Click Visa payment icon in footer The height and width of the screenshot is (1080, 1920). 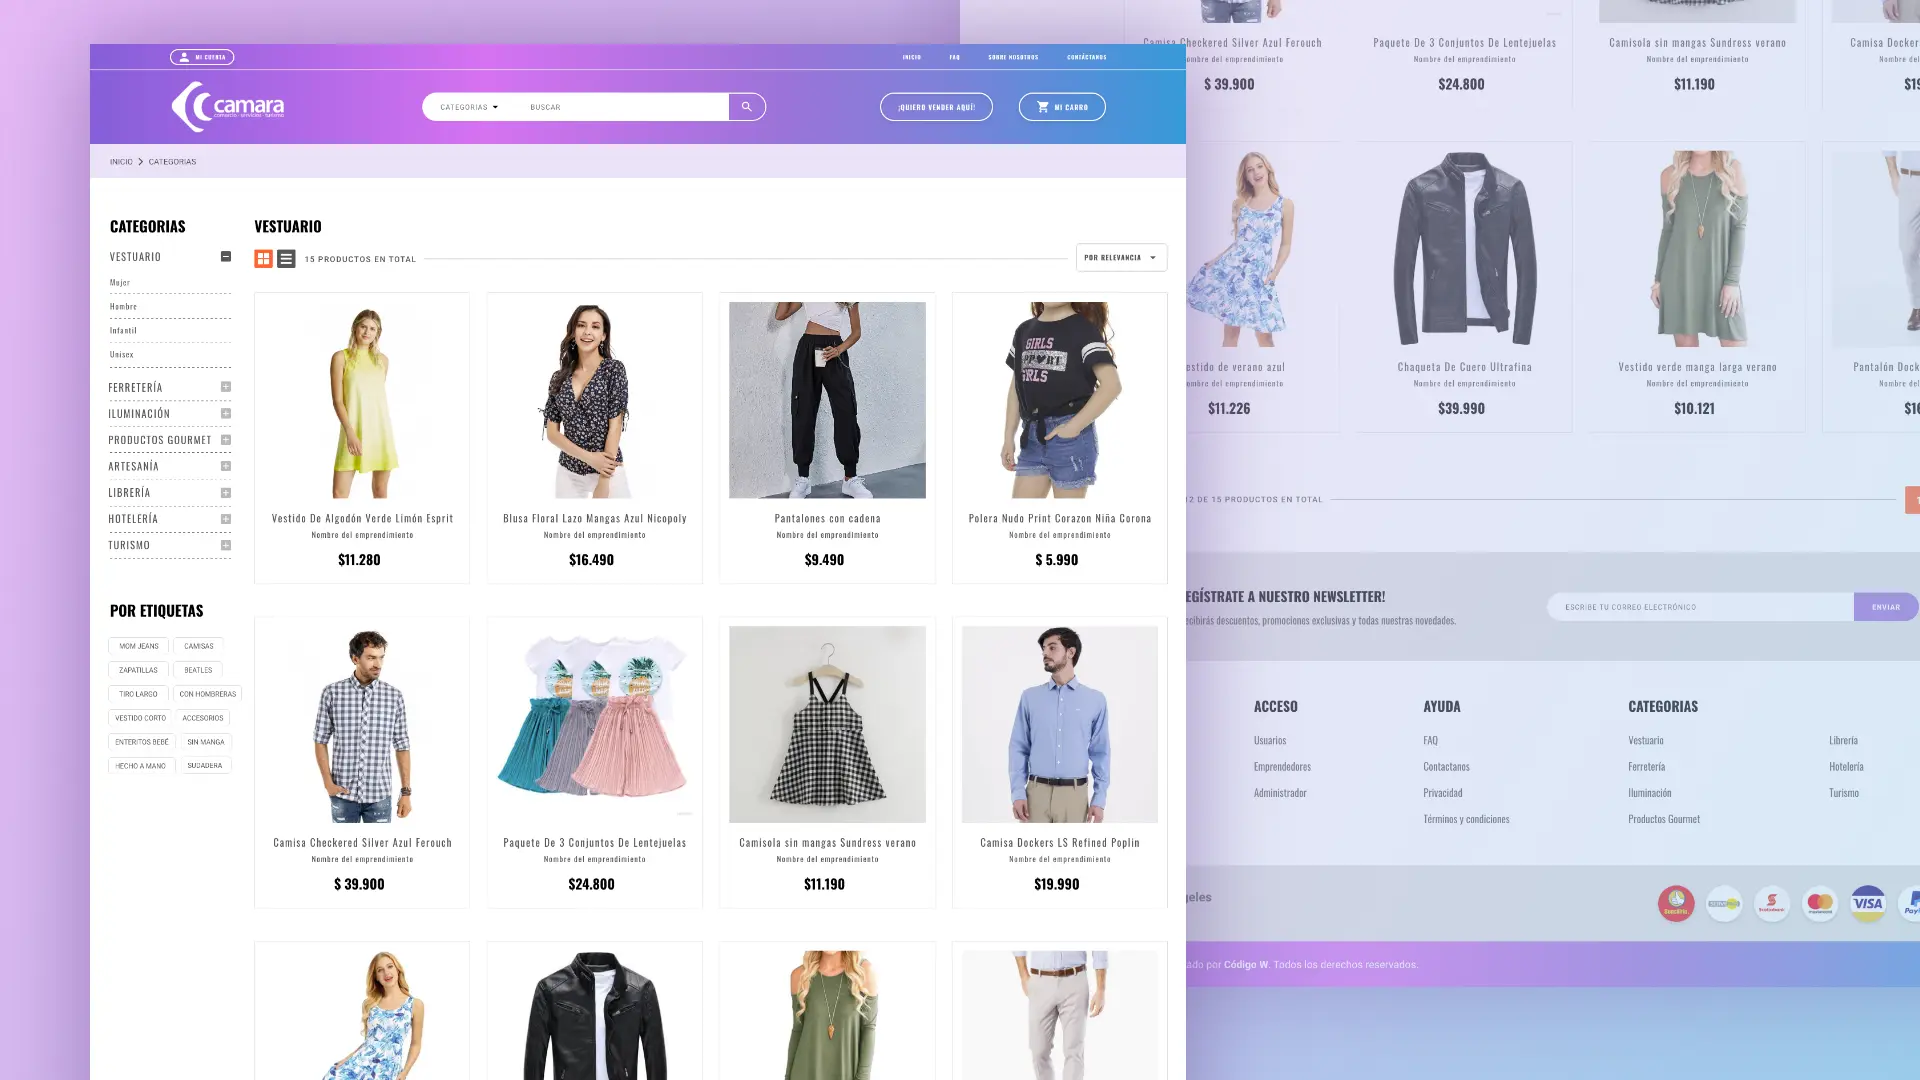(x=1868, y=904)
